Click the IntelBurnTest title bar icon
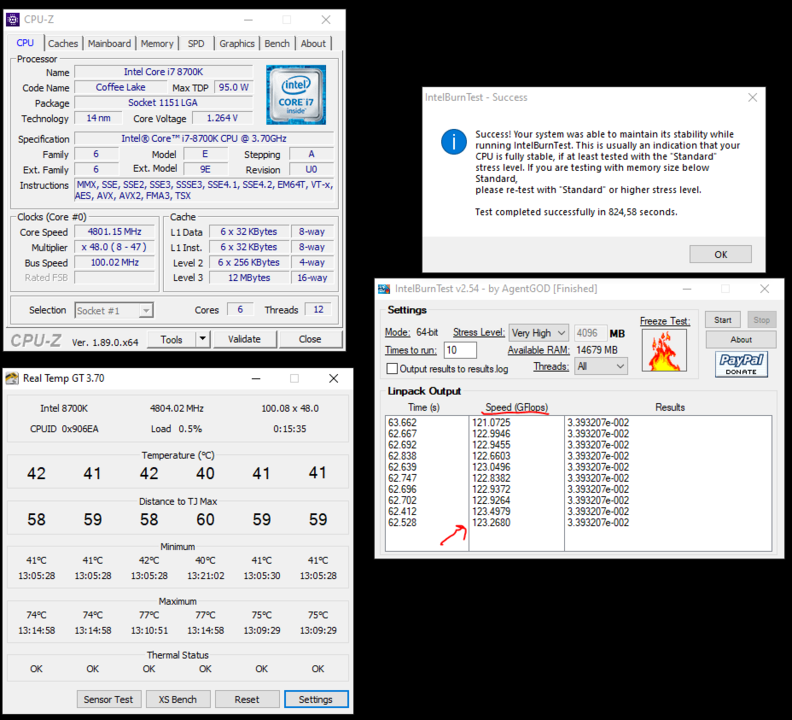The height and width of the screenshot is (720, 792). [x=384, y=289]
